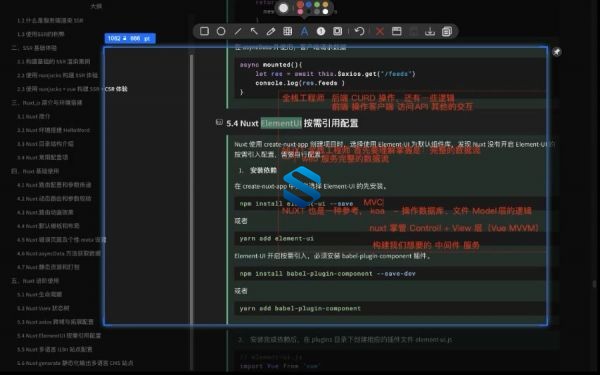Go to outline item 5.3 Nuxt axios
The image size is (600, 375).
pos(55,322)
